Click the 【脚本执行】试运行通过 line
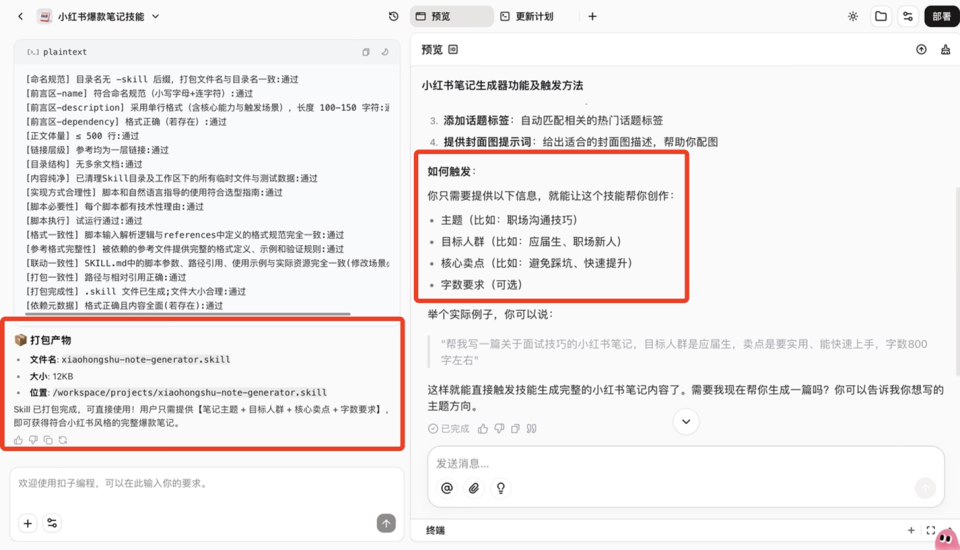 pos(84,220)
